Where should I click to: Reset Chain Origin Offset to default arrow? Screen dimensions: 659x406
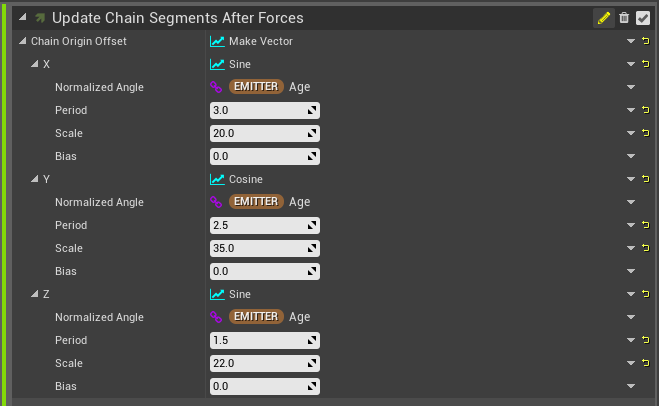646,41
